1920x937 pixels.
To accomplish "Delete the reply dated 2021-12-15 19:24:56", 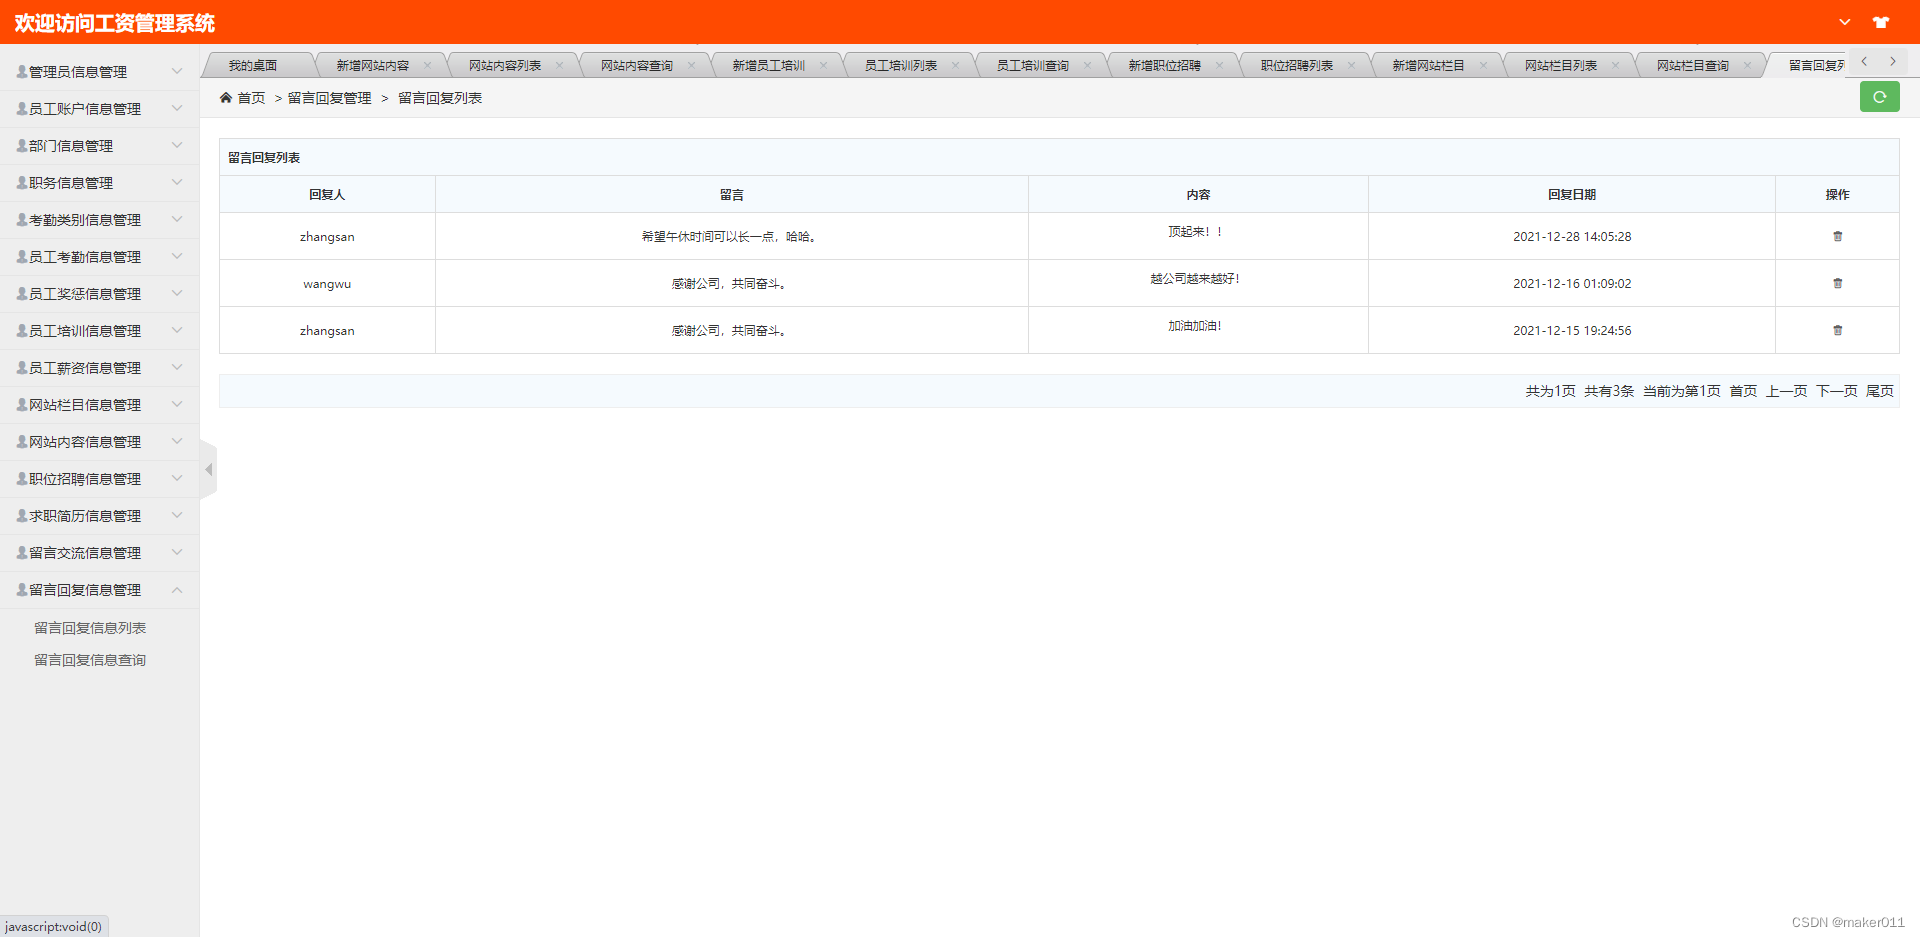I will (x=1837, y=330).
